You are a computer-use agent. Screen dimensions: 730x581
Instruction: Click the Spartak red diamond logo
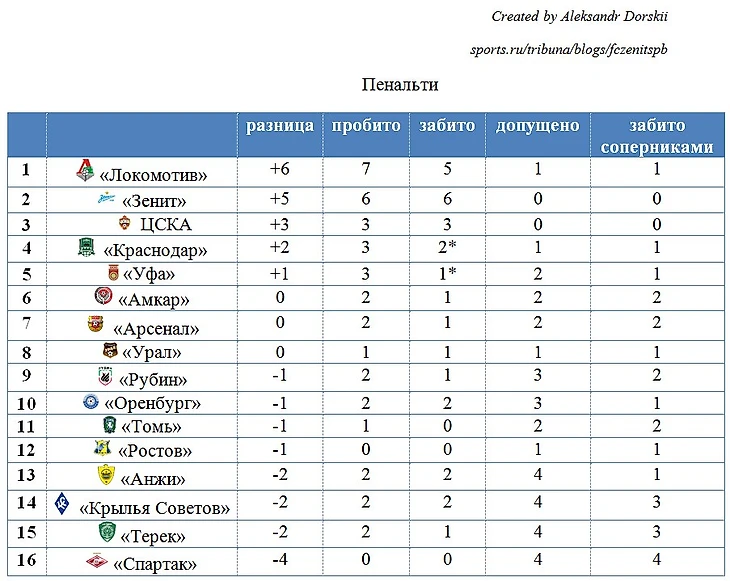[x=97, y=561]
